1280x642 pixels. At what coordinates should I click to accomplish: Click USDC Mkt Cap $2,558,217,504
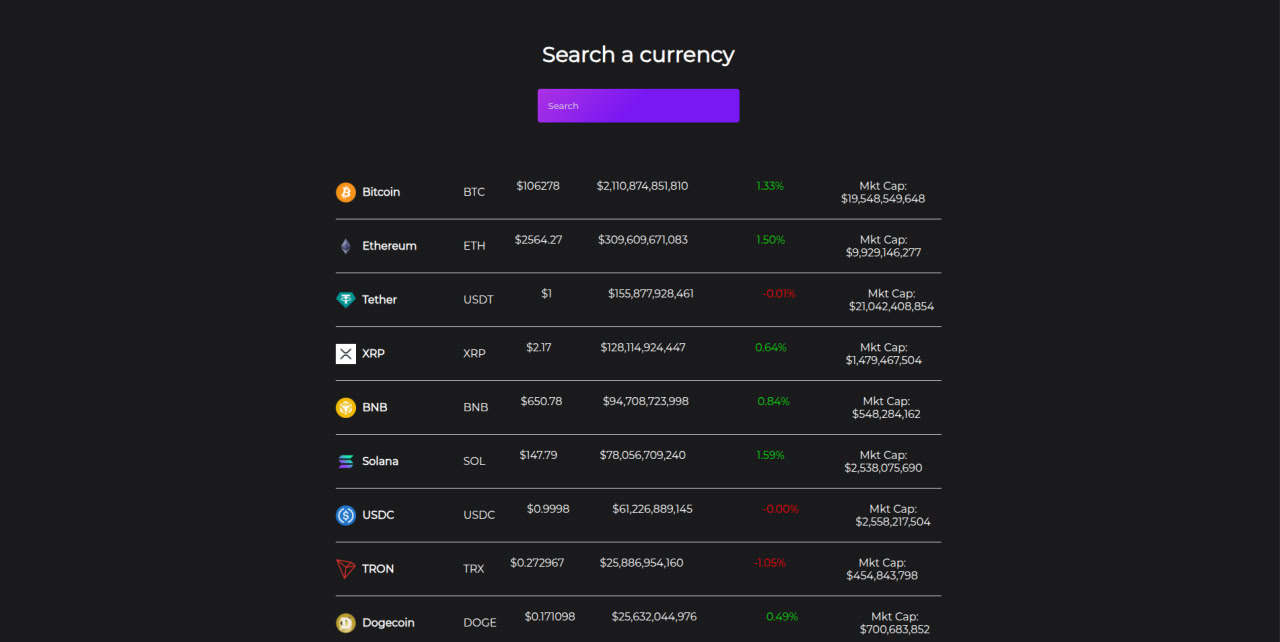click(893, 516)
